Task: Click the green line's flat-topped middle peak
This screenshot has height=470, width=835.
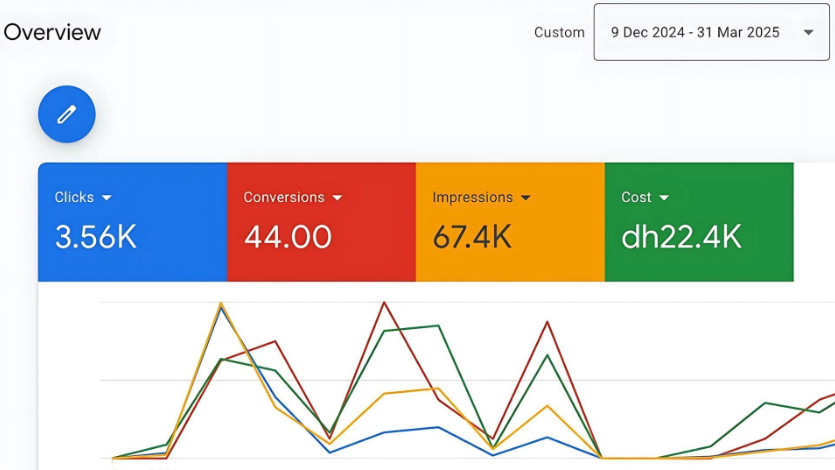Action: 412,328
